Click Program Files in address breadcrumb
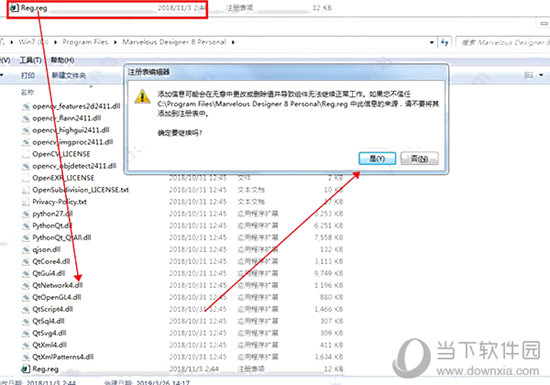The width and height of the screenshot is (550, 385). pos(85,42)
